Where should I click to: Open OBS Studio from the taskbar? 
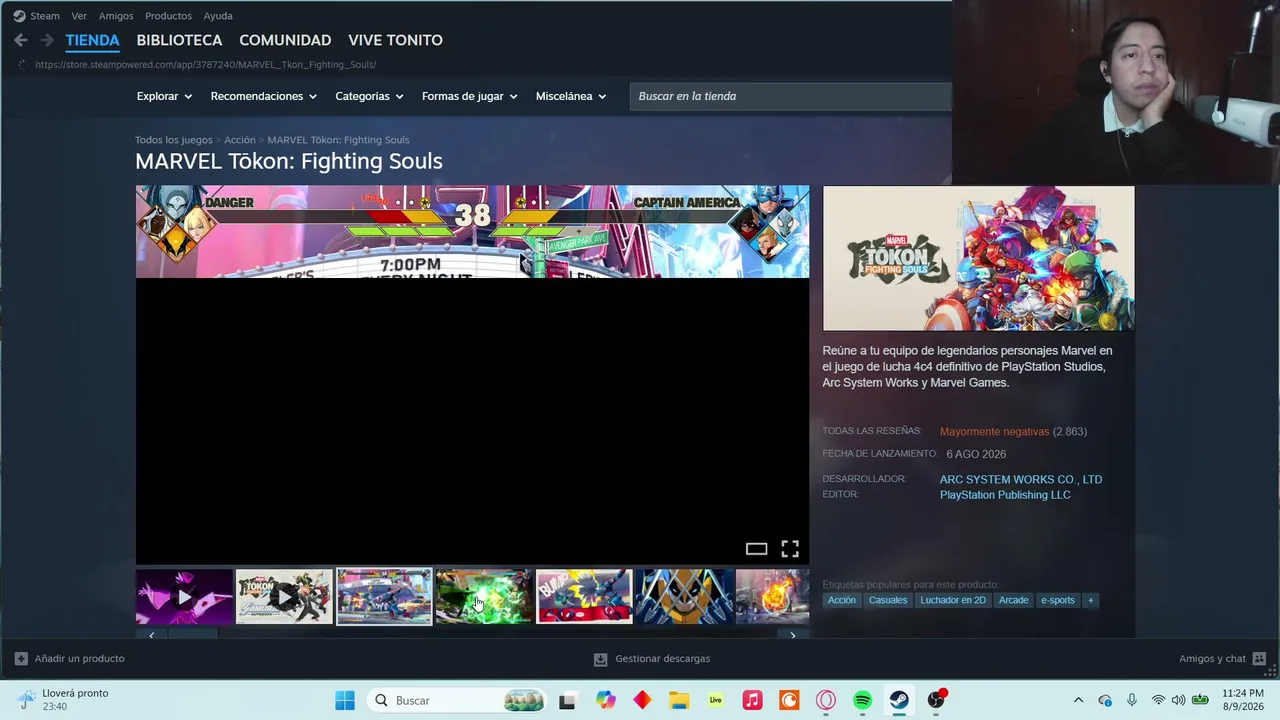coord(936,700)
